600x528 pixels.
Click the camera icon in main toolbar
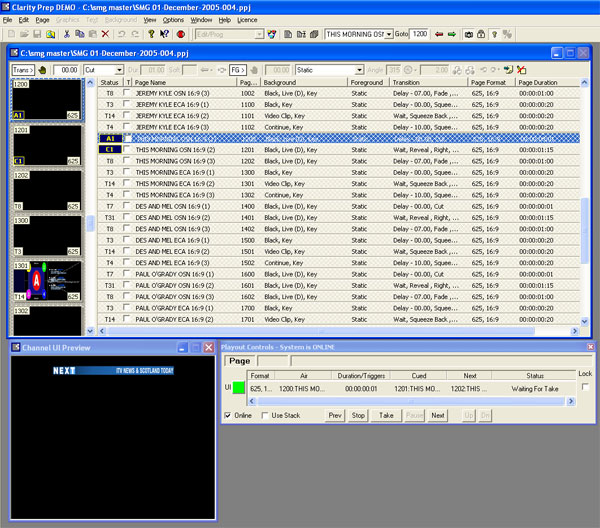click(x=468, y=34)
